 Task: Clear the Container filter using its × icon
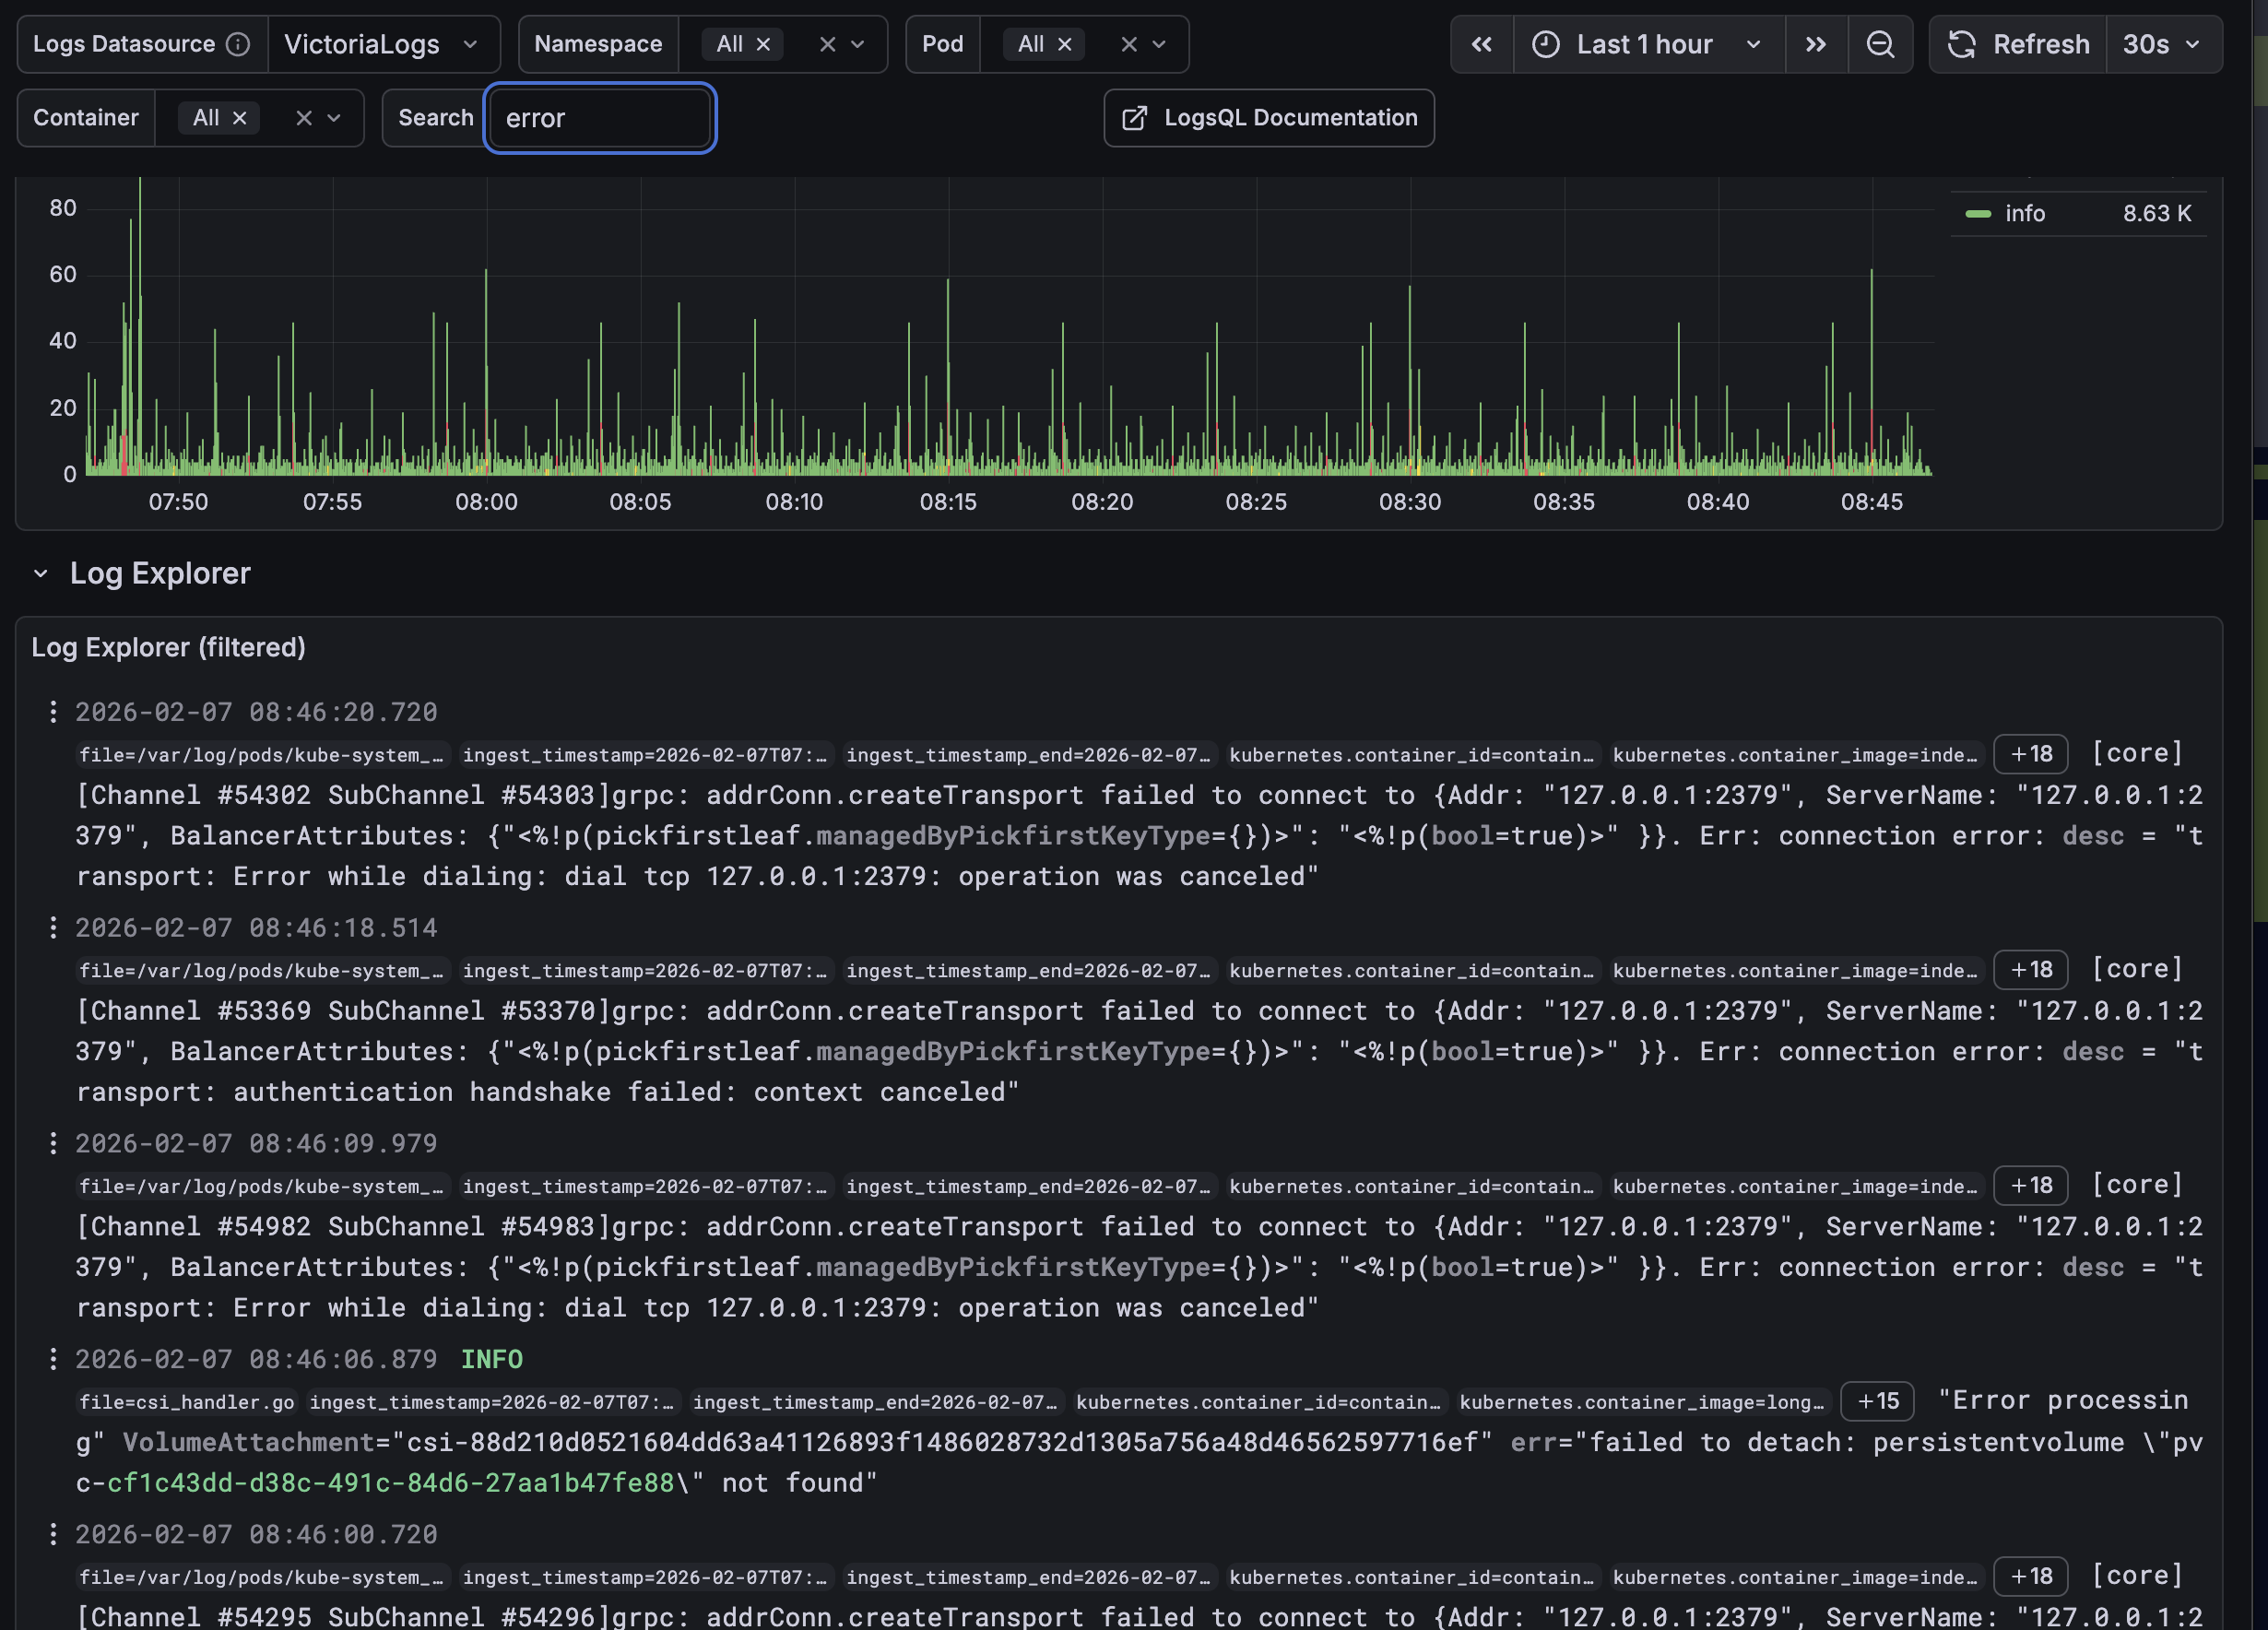coord(306,117)
